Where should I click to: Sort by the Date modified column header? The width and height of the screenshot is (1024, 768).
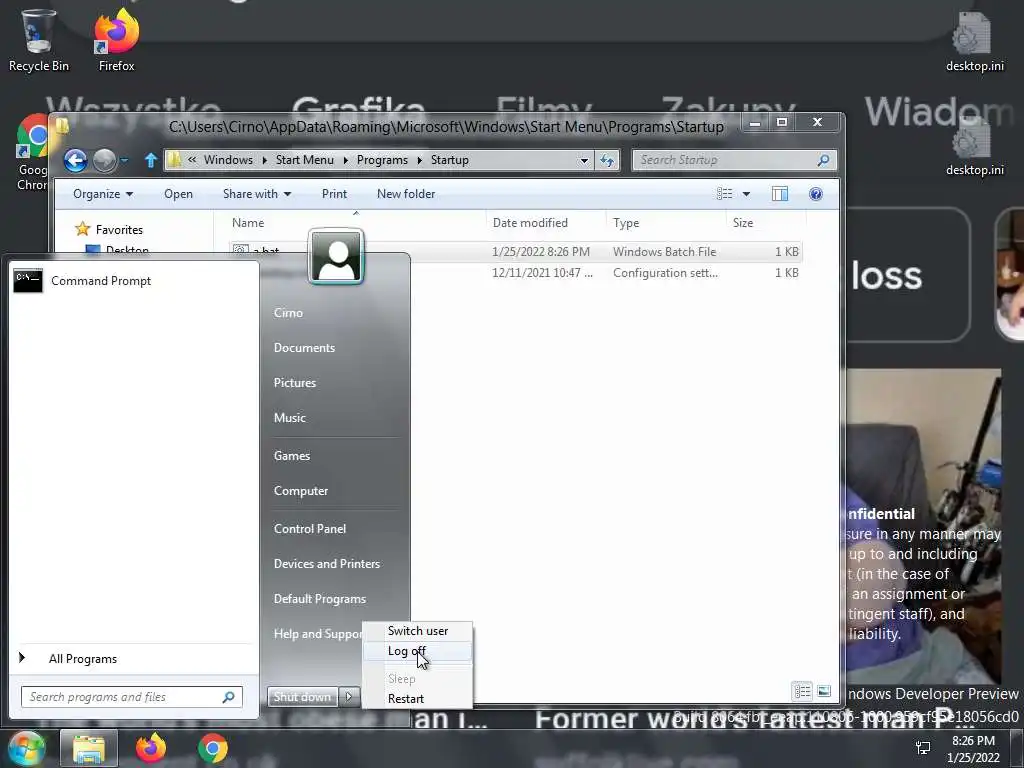click(x=546, y=223)
